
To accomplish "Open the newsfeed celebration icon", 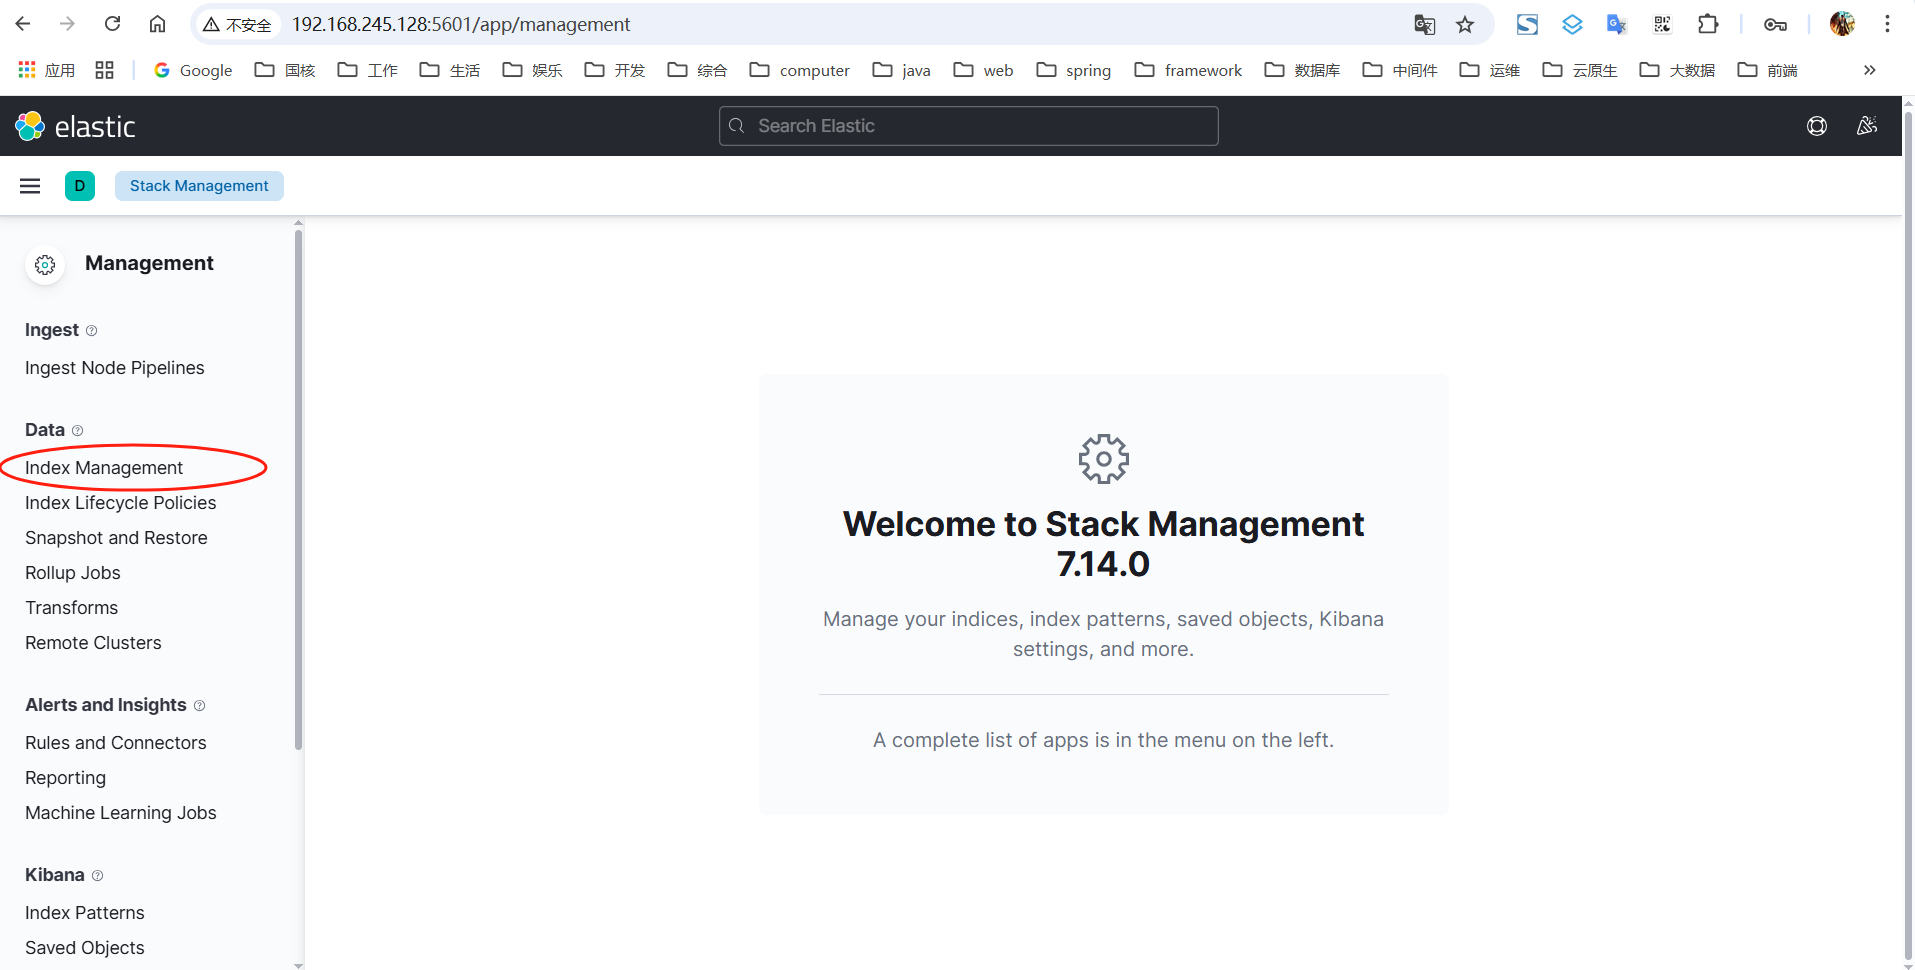I will pos(1867,126).
